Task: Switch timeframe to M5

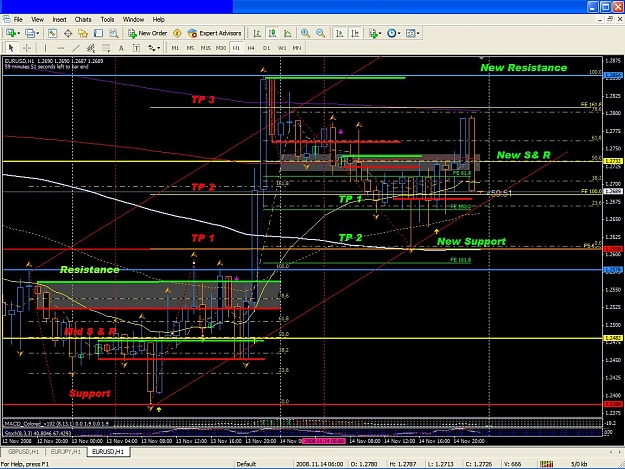Action: click(x=190, y=48)
